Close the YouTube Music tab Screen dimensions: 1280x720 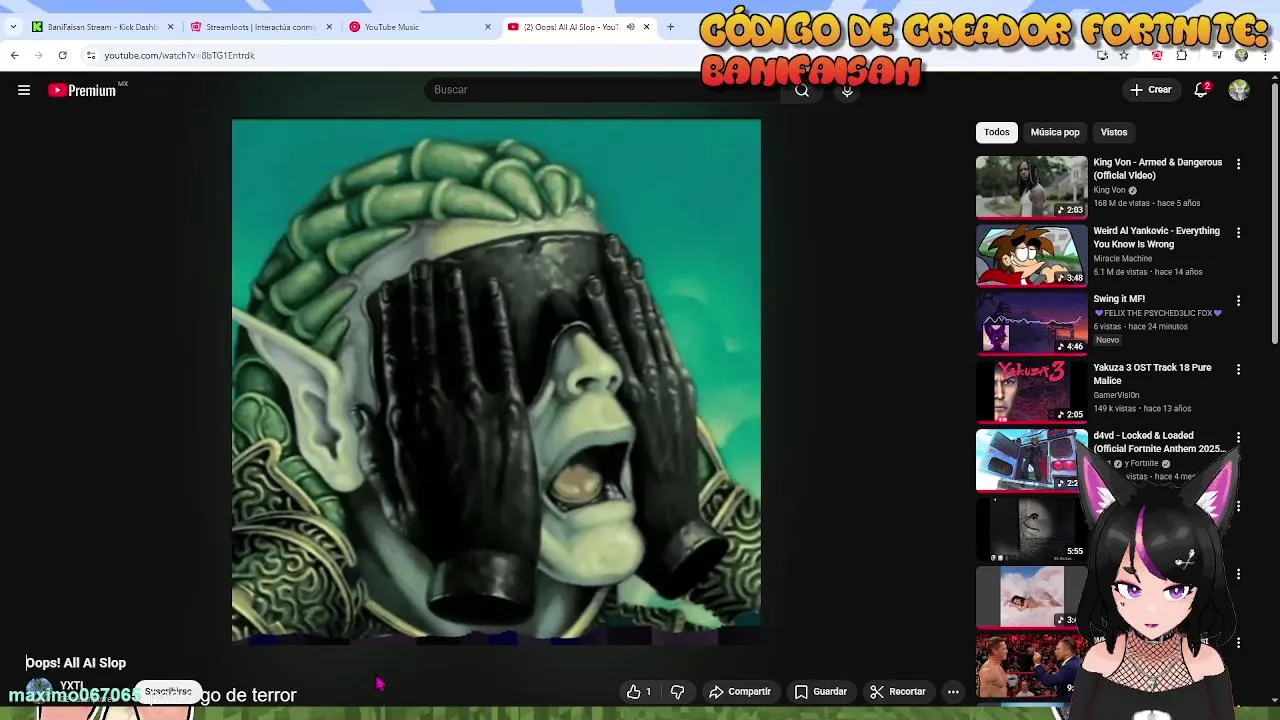pyautogui.click(x=488, y=27)
